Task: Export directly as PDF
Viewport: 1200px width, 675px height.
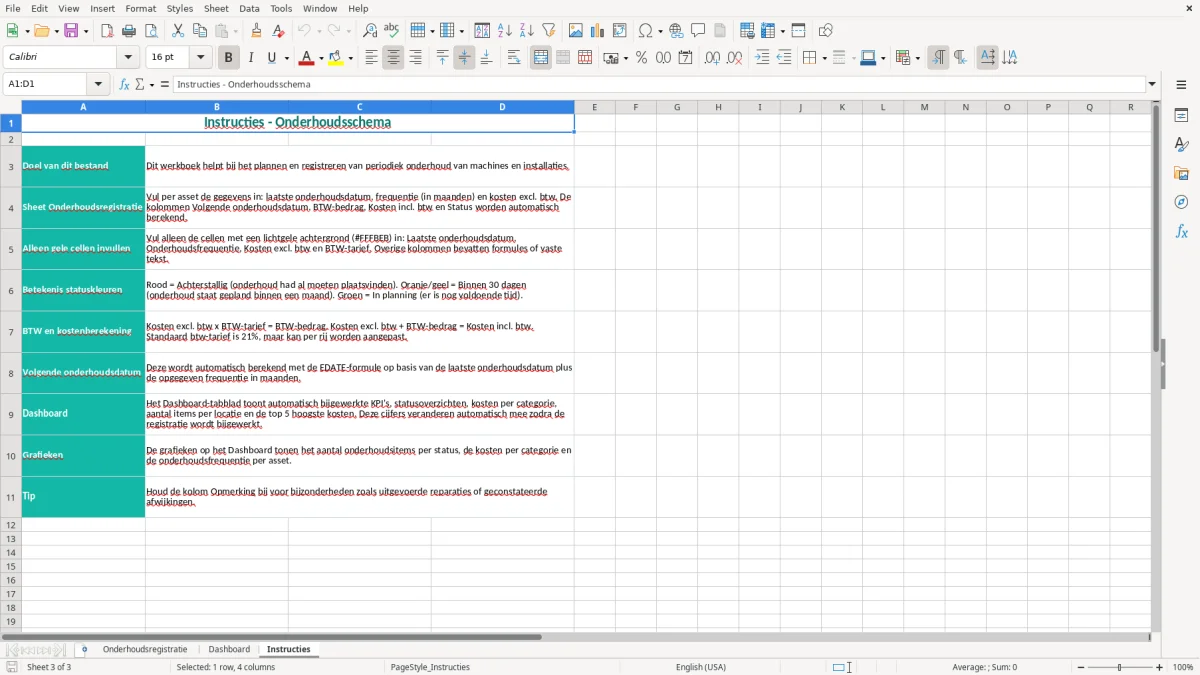Action: 107,31
